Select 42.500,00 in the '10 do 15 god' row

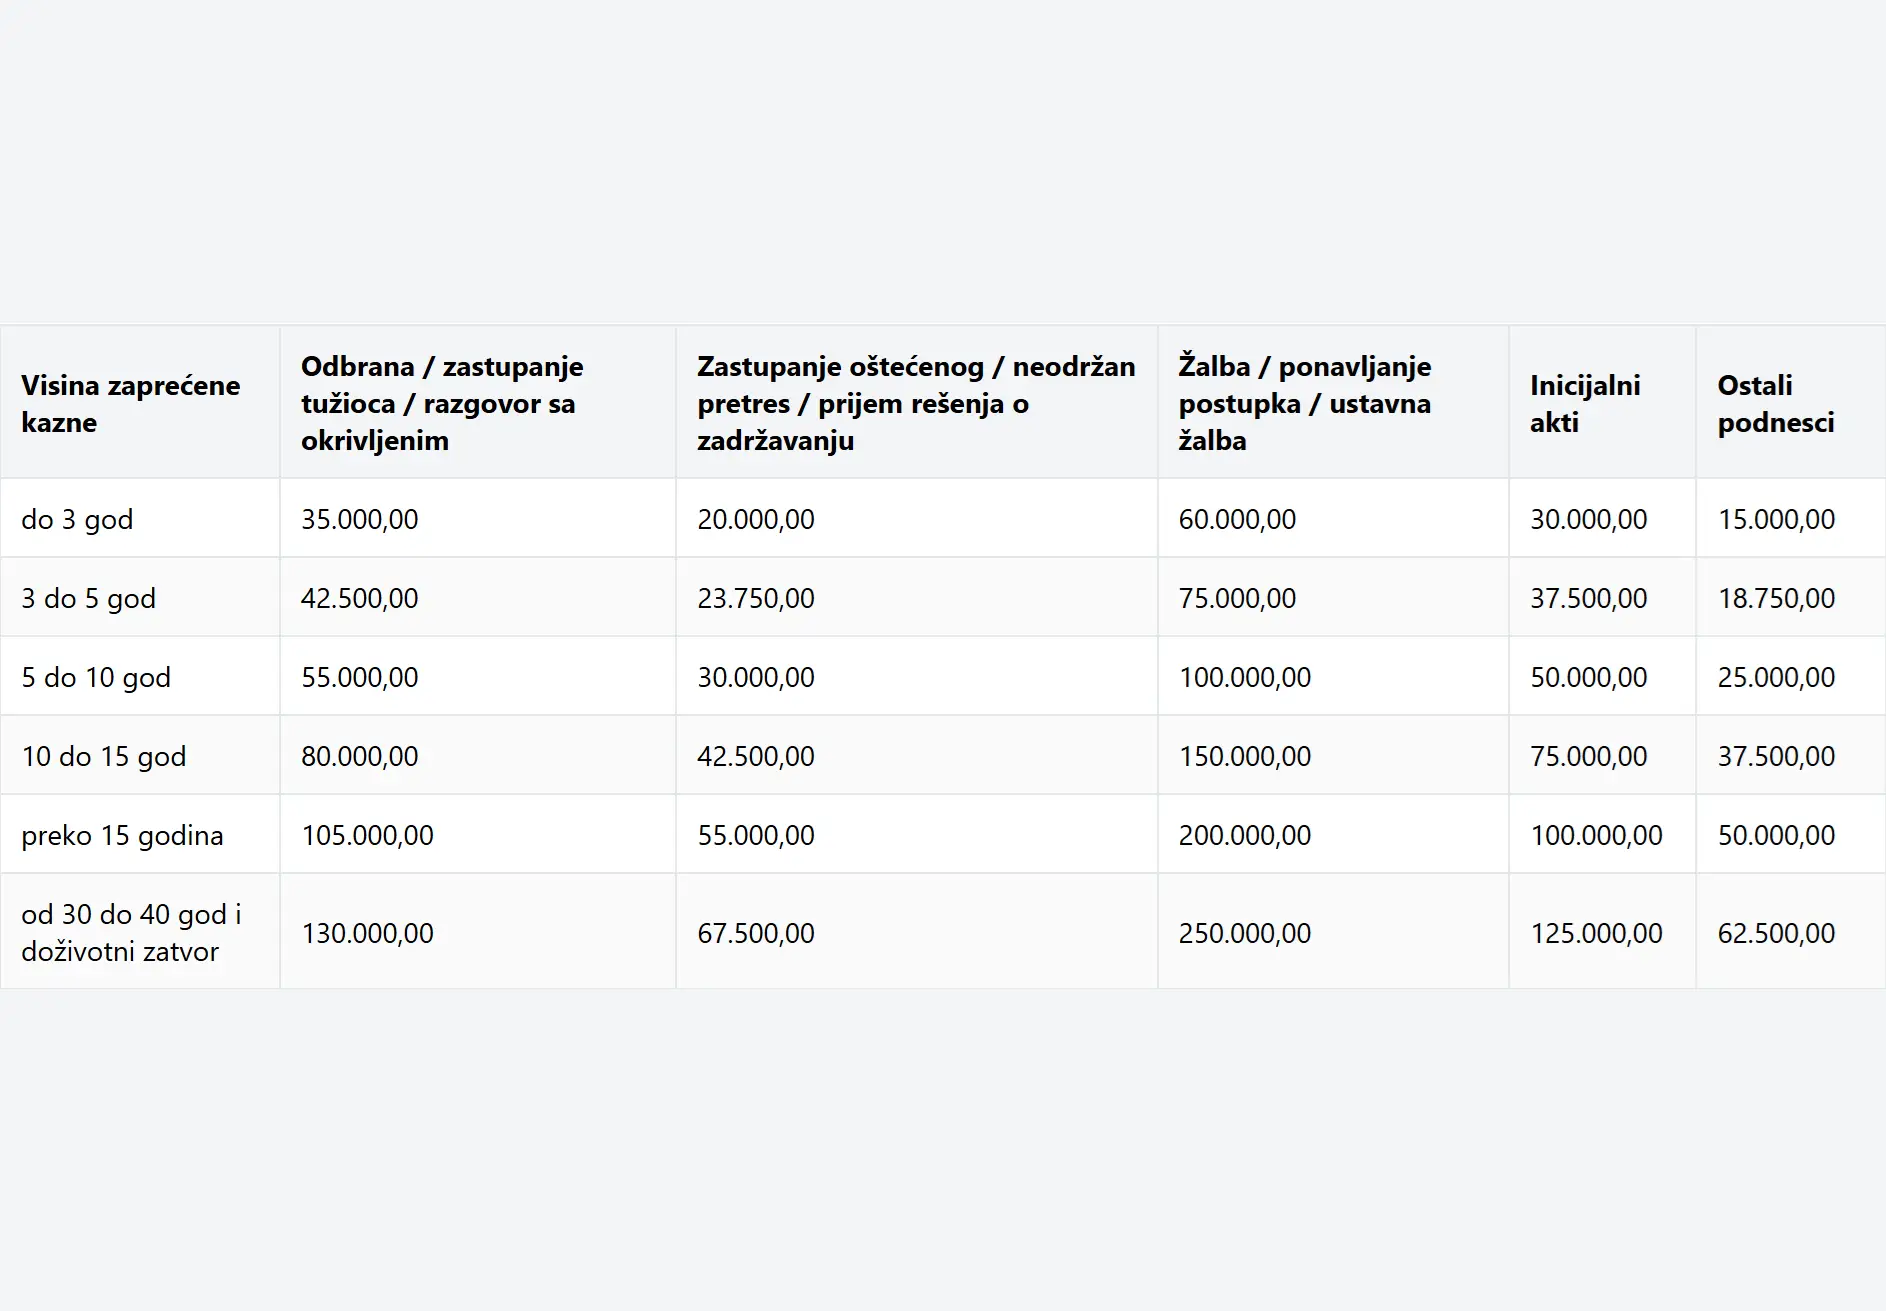(x=756, y=756)
